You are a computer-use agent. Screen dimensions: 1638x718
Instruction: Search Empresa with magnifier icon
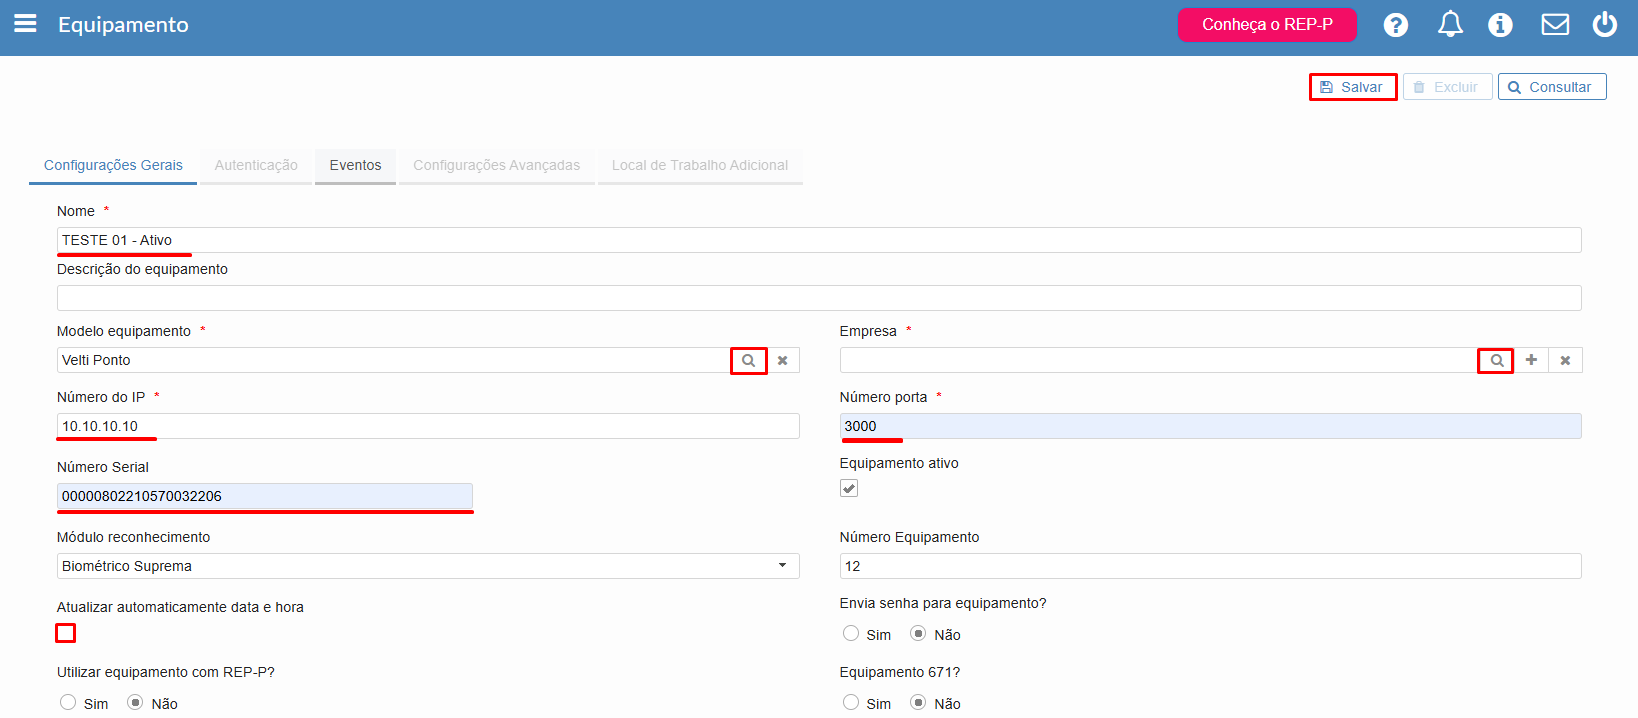(1496, 360)
